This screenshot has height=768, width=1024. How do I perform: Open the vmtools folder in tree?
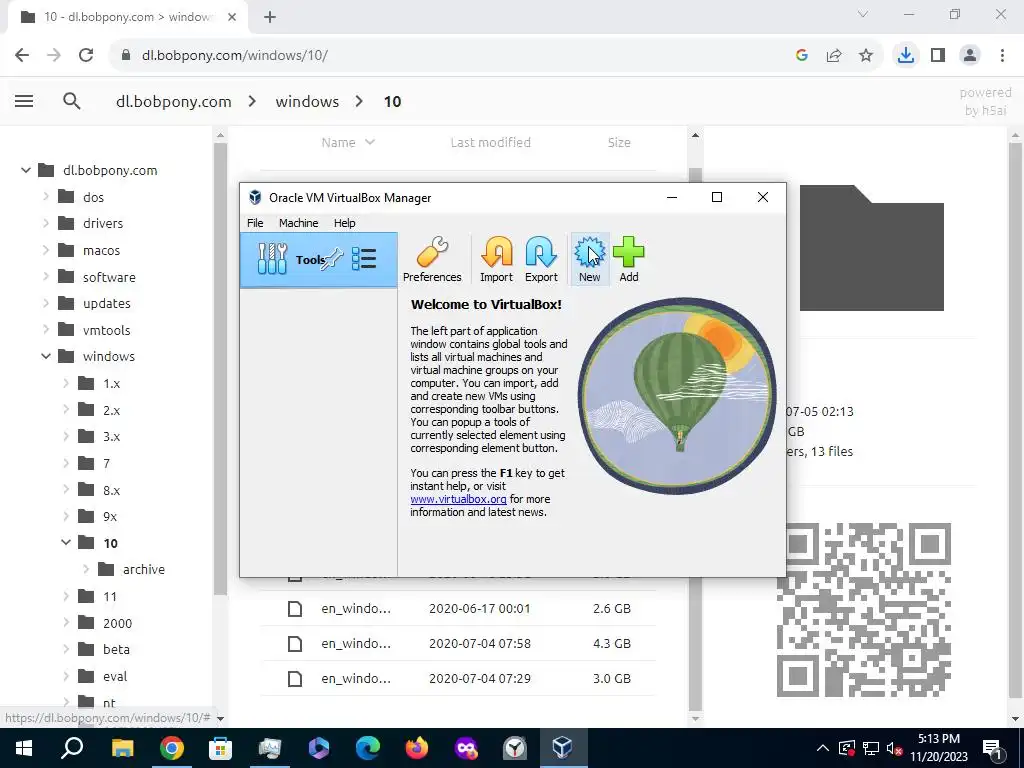pyautogui.click(x=106, y=330)
